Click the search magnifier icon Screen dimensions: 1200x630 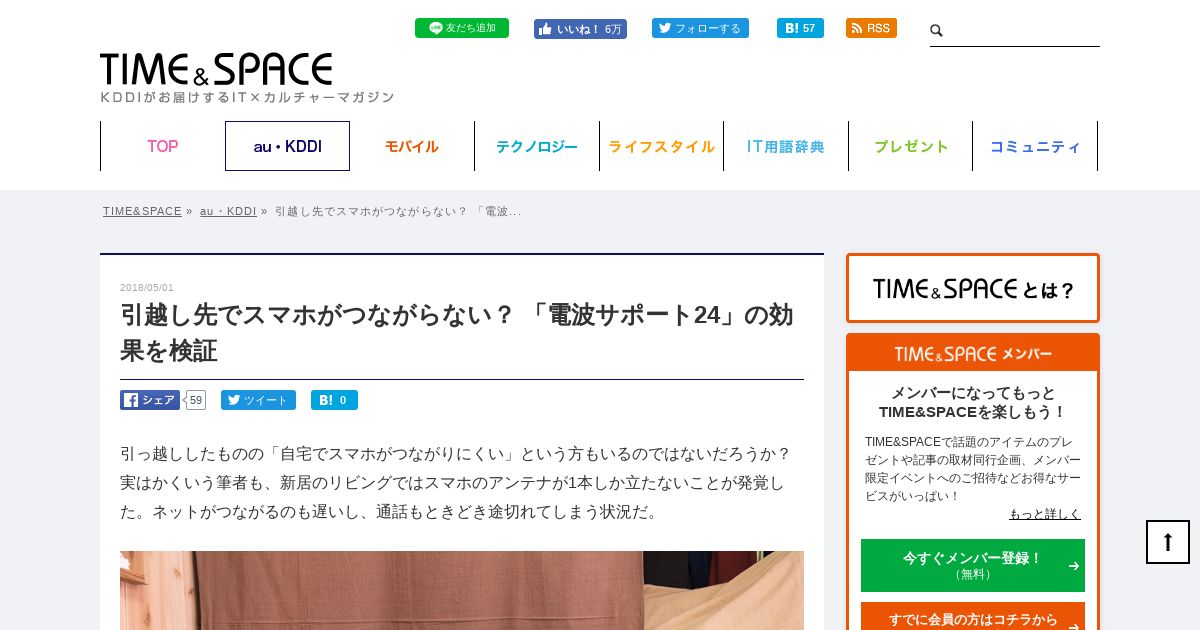(937, 31)
